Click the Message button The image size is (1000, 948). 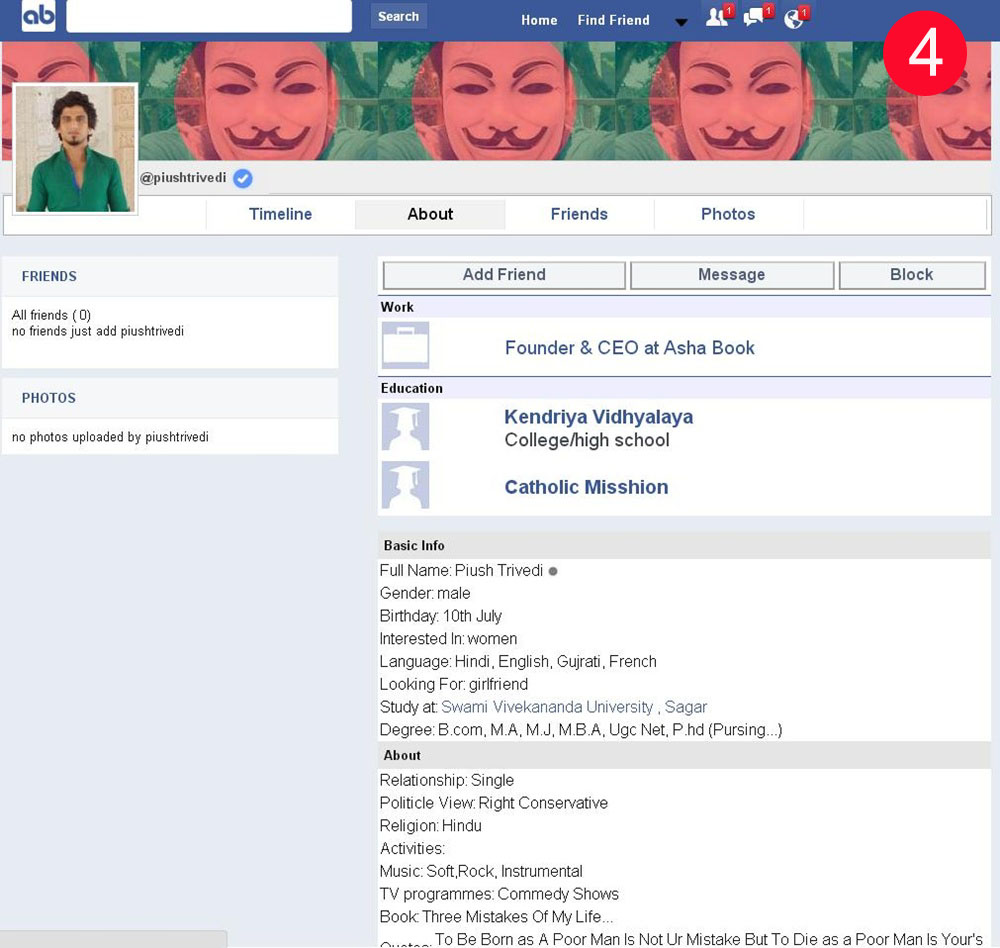tap(732, 275)
